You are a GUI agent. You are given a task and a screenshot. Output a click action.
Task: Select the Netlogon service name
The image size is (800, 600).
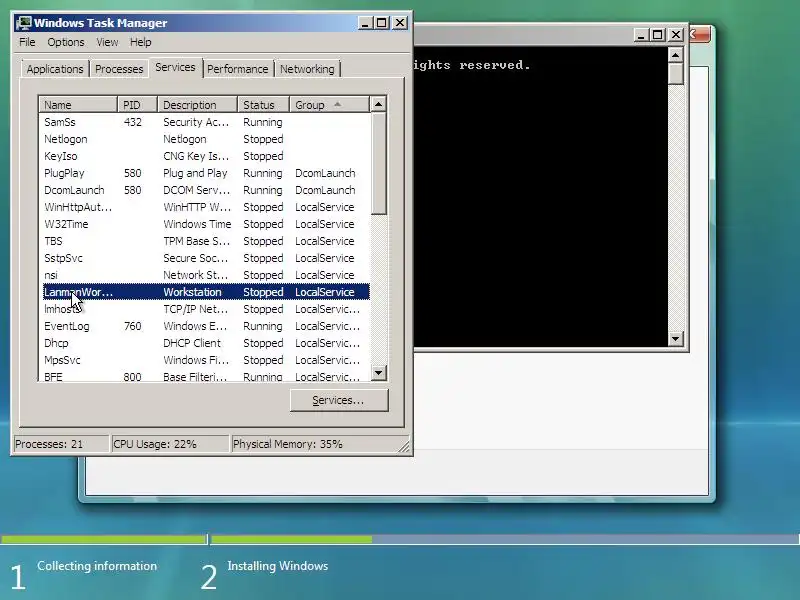(65, 139)
